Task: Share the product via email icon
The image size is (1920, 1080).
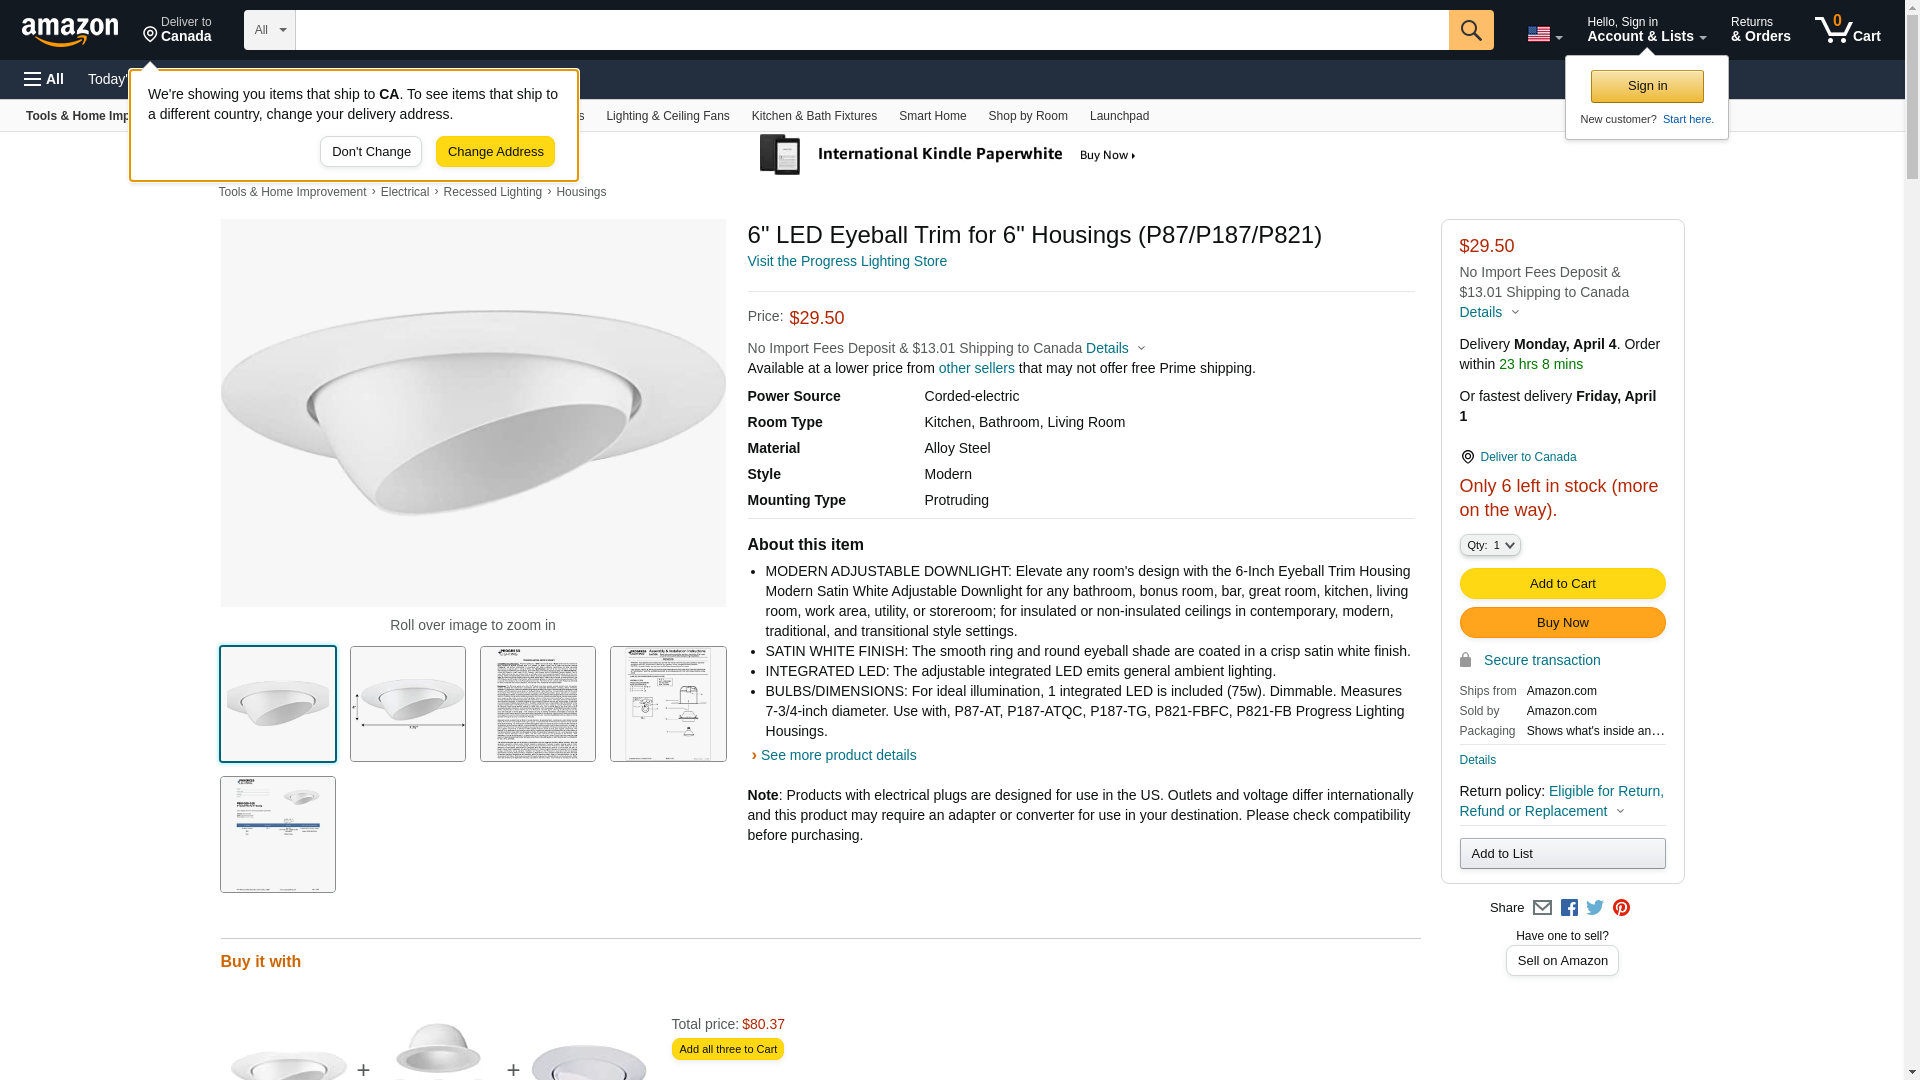Action: [1542, 908]
